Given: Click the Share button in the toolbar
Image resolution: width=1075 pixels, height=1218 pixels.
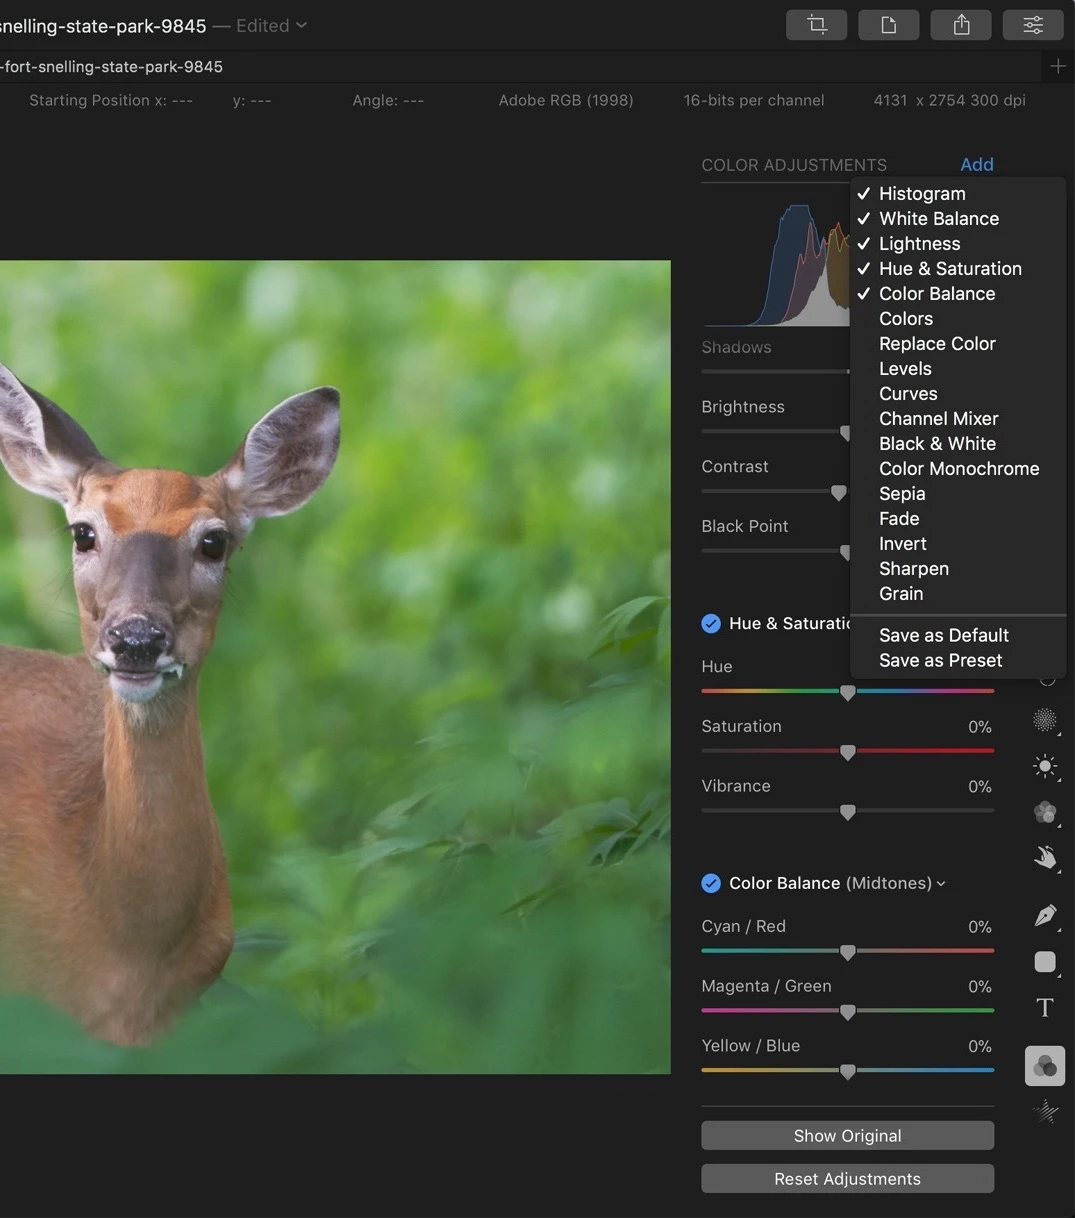Looking at the screenshot, I should pyautogui.click(x=961, y=25).
